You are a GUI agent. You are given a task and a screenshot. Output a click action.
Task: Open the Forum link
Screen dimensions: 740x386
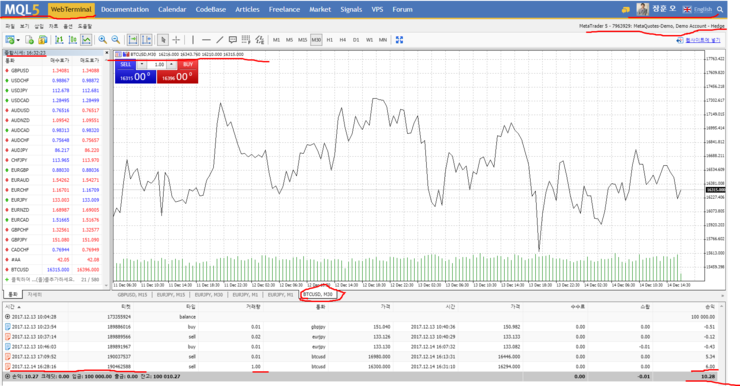[x=402, y=9]
